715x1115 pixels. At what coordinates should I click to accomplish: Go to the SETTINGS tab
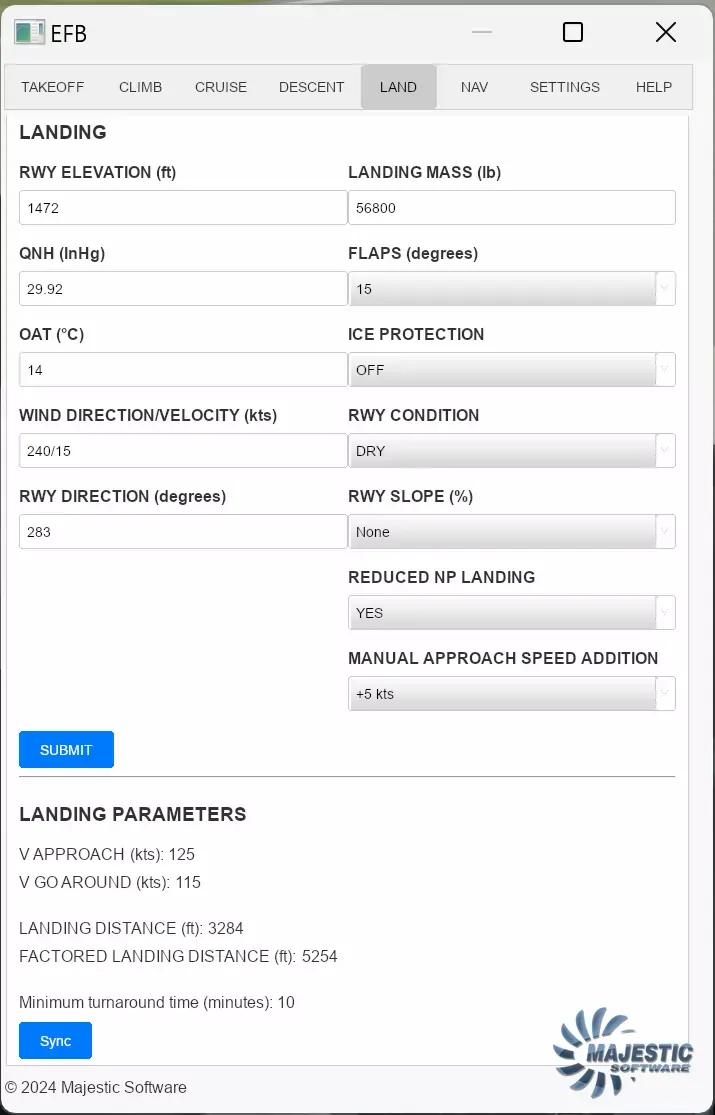click(x=565, y=87)
